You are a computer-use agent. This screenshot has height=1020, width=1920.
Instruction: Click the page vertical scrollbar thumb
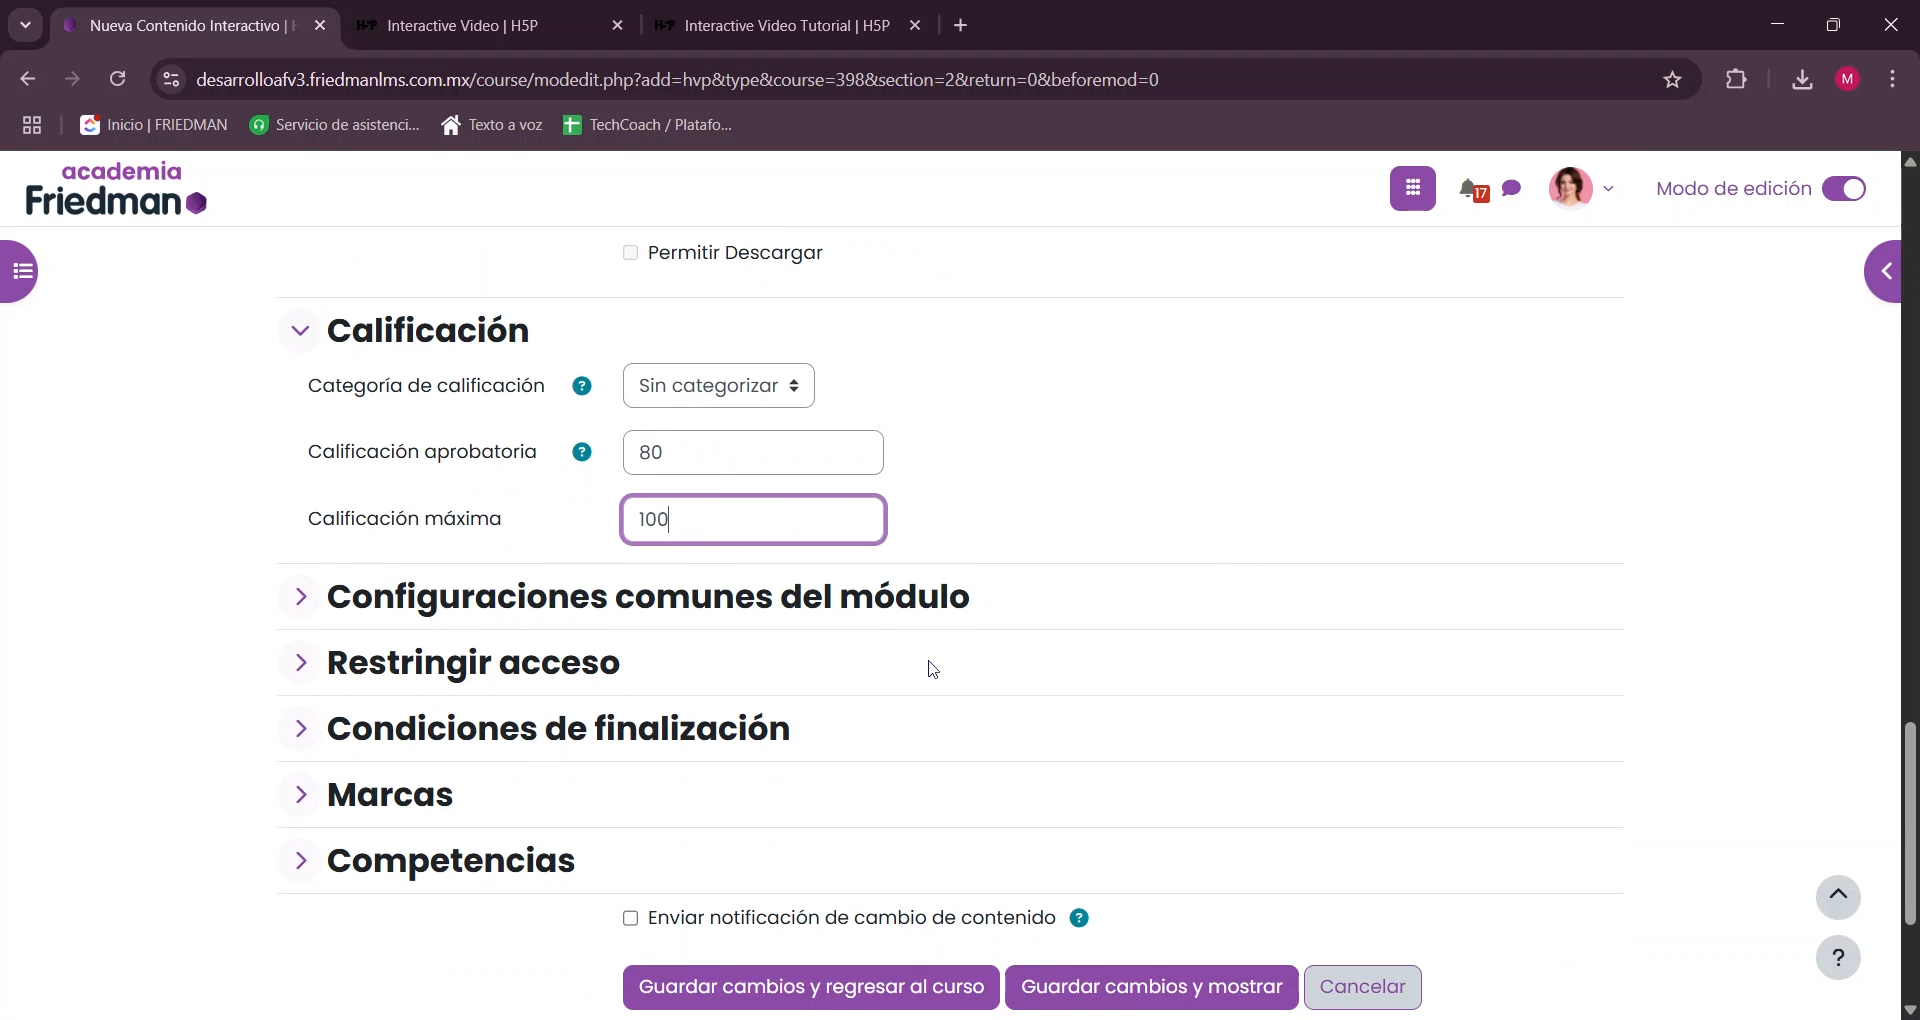[1910, 823]
